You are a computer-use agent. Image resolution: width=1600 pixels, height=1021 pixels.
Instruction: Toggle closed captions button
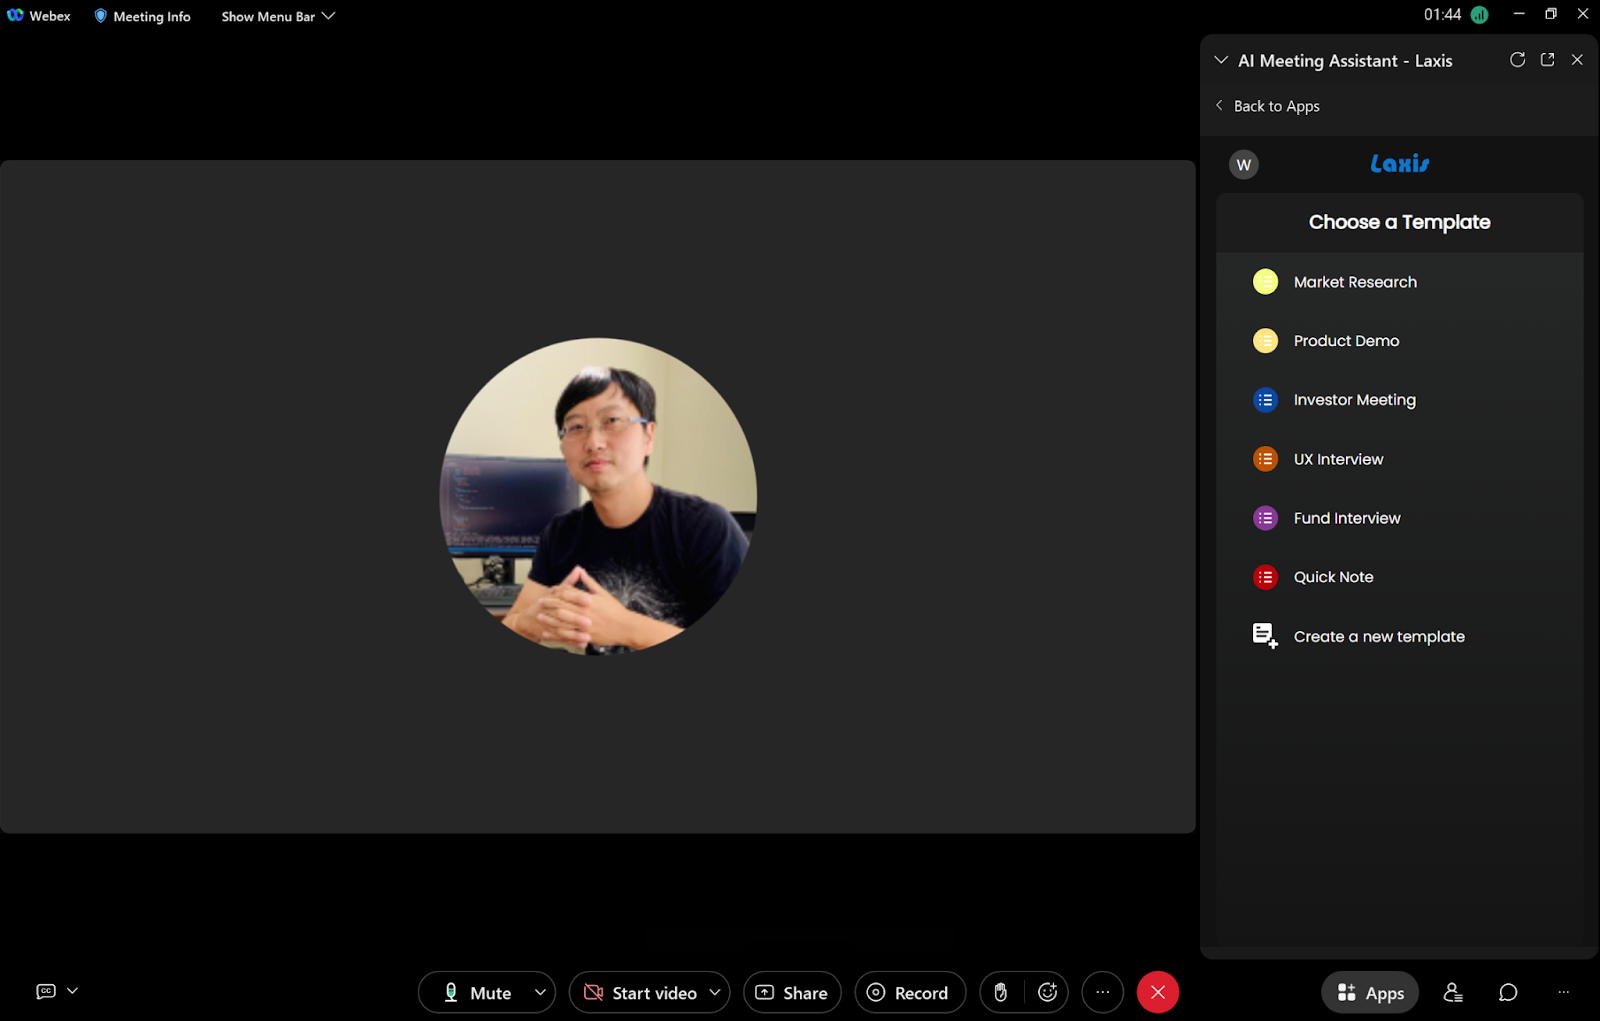pos(46,991)
